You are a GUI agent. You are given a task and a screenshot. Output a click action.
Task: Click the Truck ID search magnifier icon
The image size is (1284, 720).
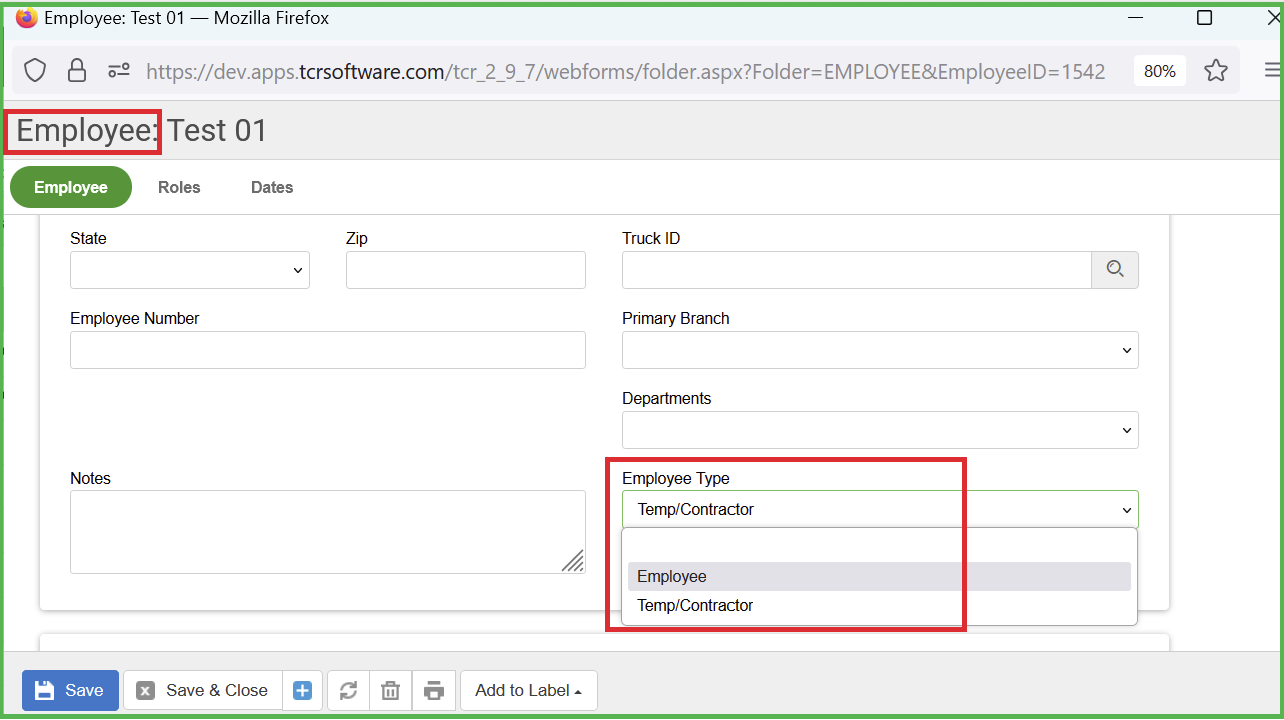[1115, 269]
